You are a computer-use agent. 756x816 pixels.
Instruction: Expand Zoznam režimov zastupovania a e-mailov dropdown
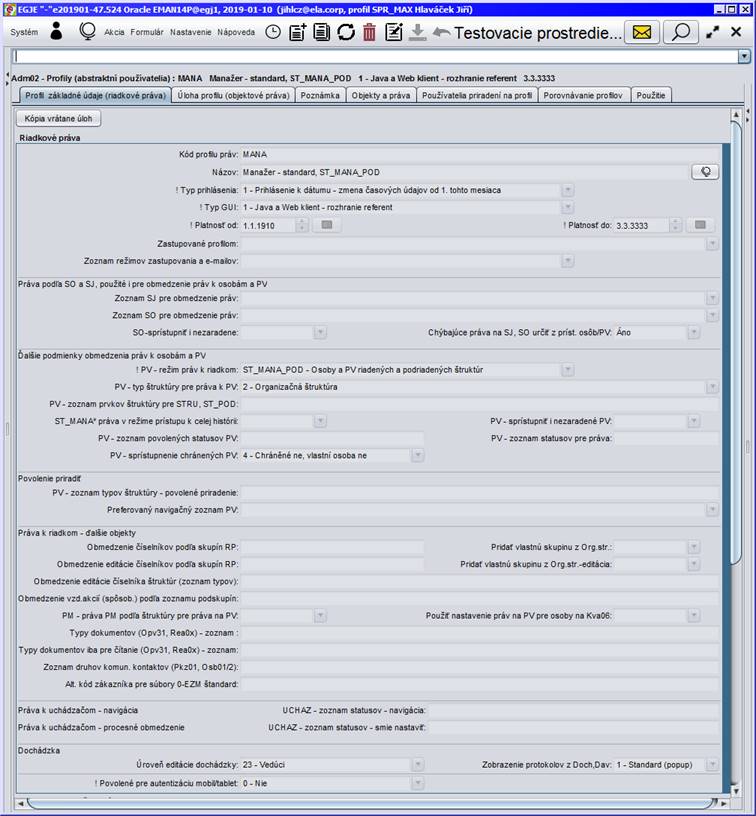[568, 261]
